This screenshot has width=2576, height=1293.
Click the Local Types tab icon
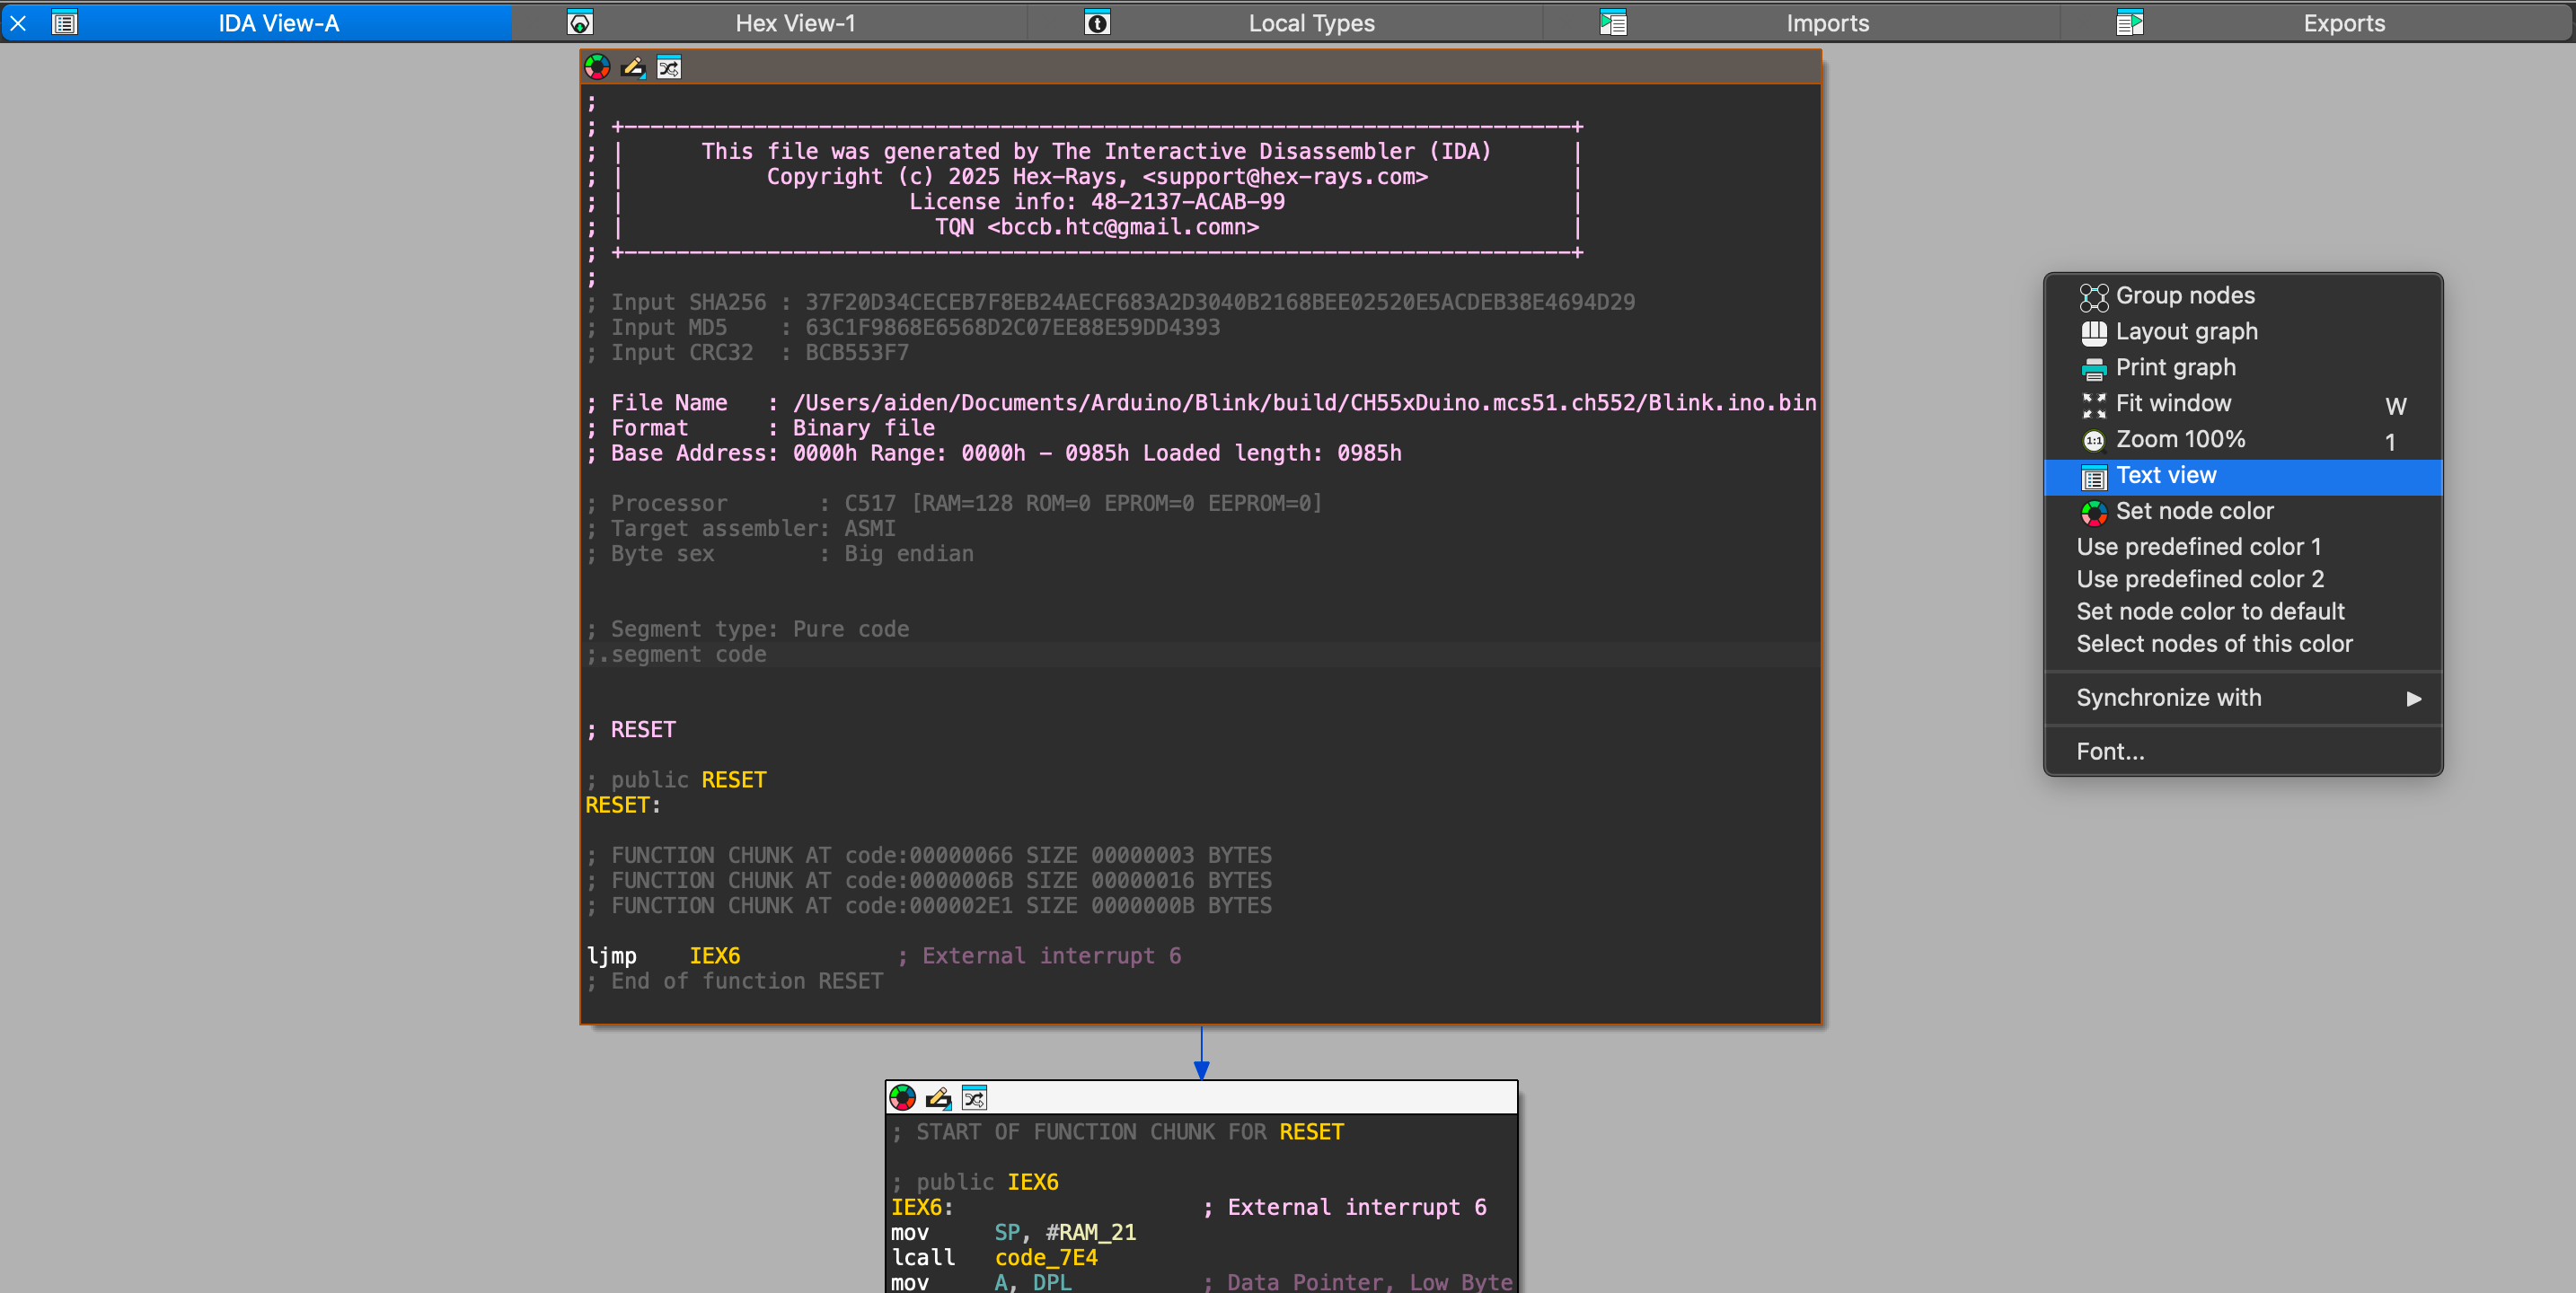pos(1097,23)
